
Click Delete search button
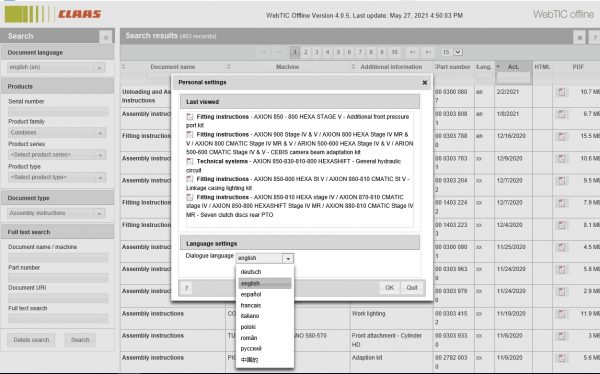(x=31, y=340)
